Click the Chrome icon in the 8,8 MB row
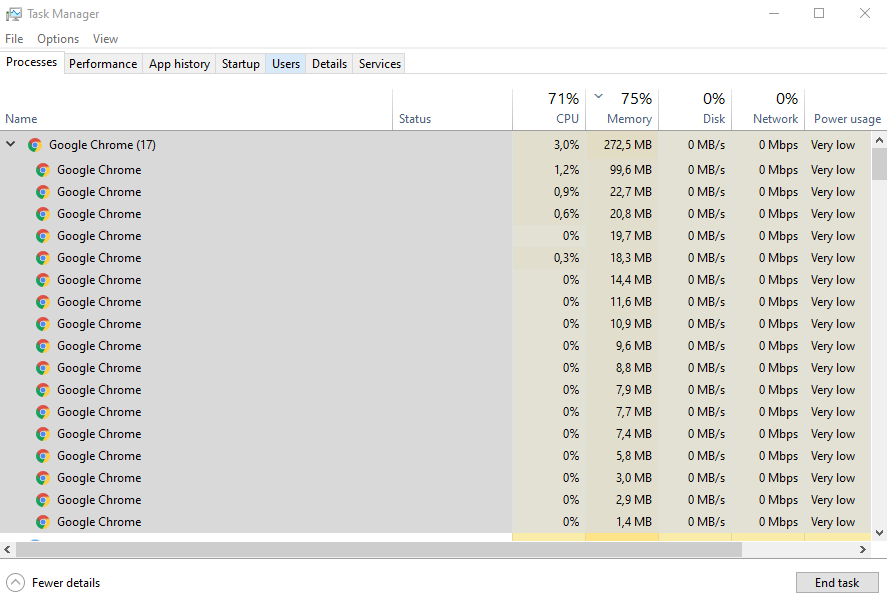This screenshot has width=887, height=606. click(x=43, y=368)
